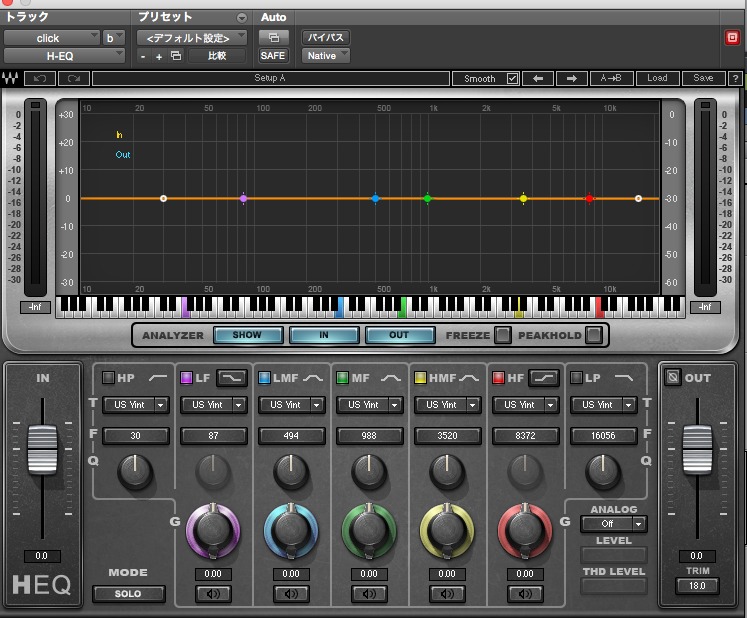Click the redo arrow in Waves toolbar
The height and width of the screenshot is (618, 747).
(x=73, y=78)
